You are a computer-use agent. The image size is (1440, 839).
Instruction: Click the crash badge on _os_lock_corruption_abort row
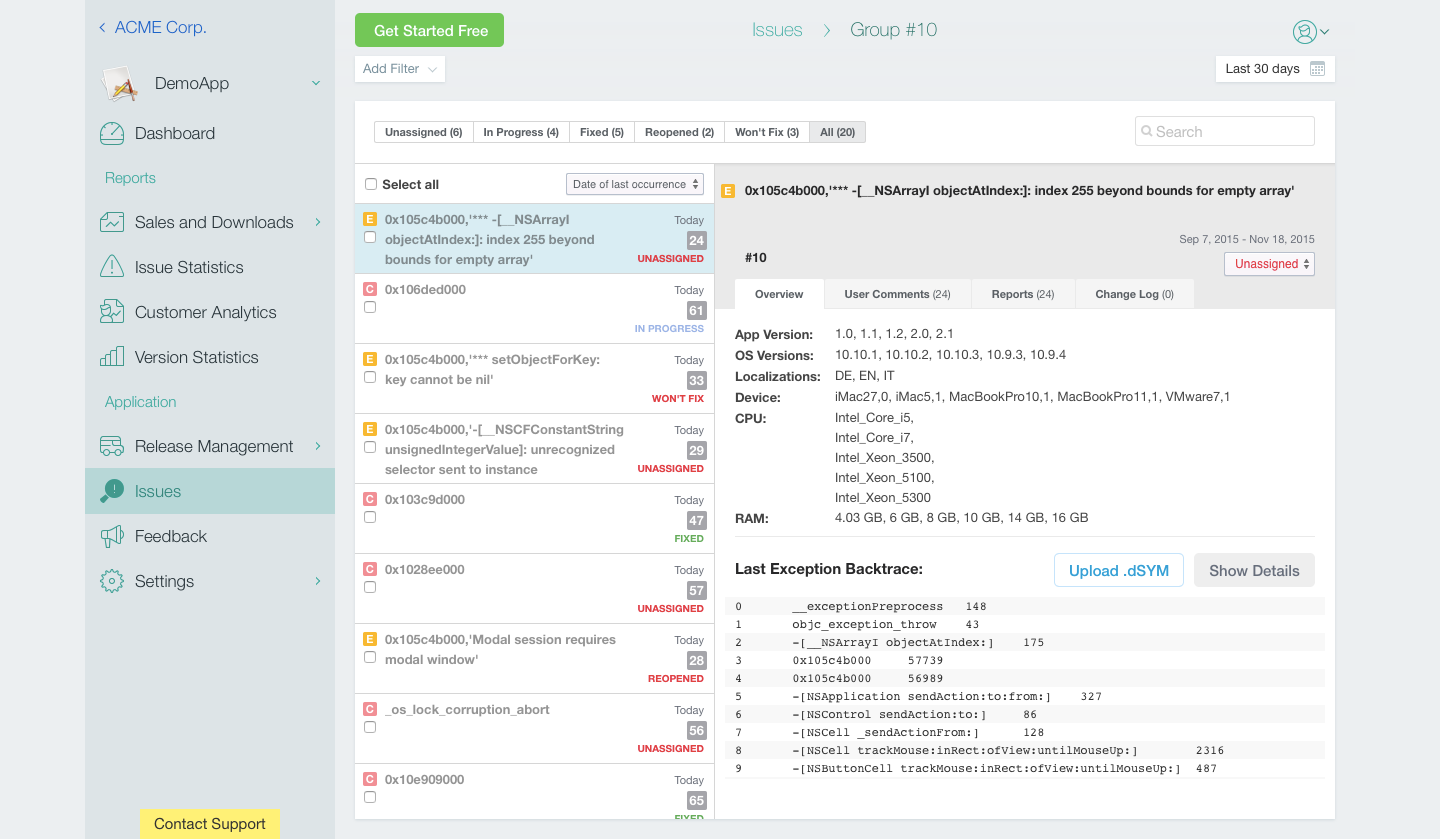(x=370, y=708)
